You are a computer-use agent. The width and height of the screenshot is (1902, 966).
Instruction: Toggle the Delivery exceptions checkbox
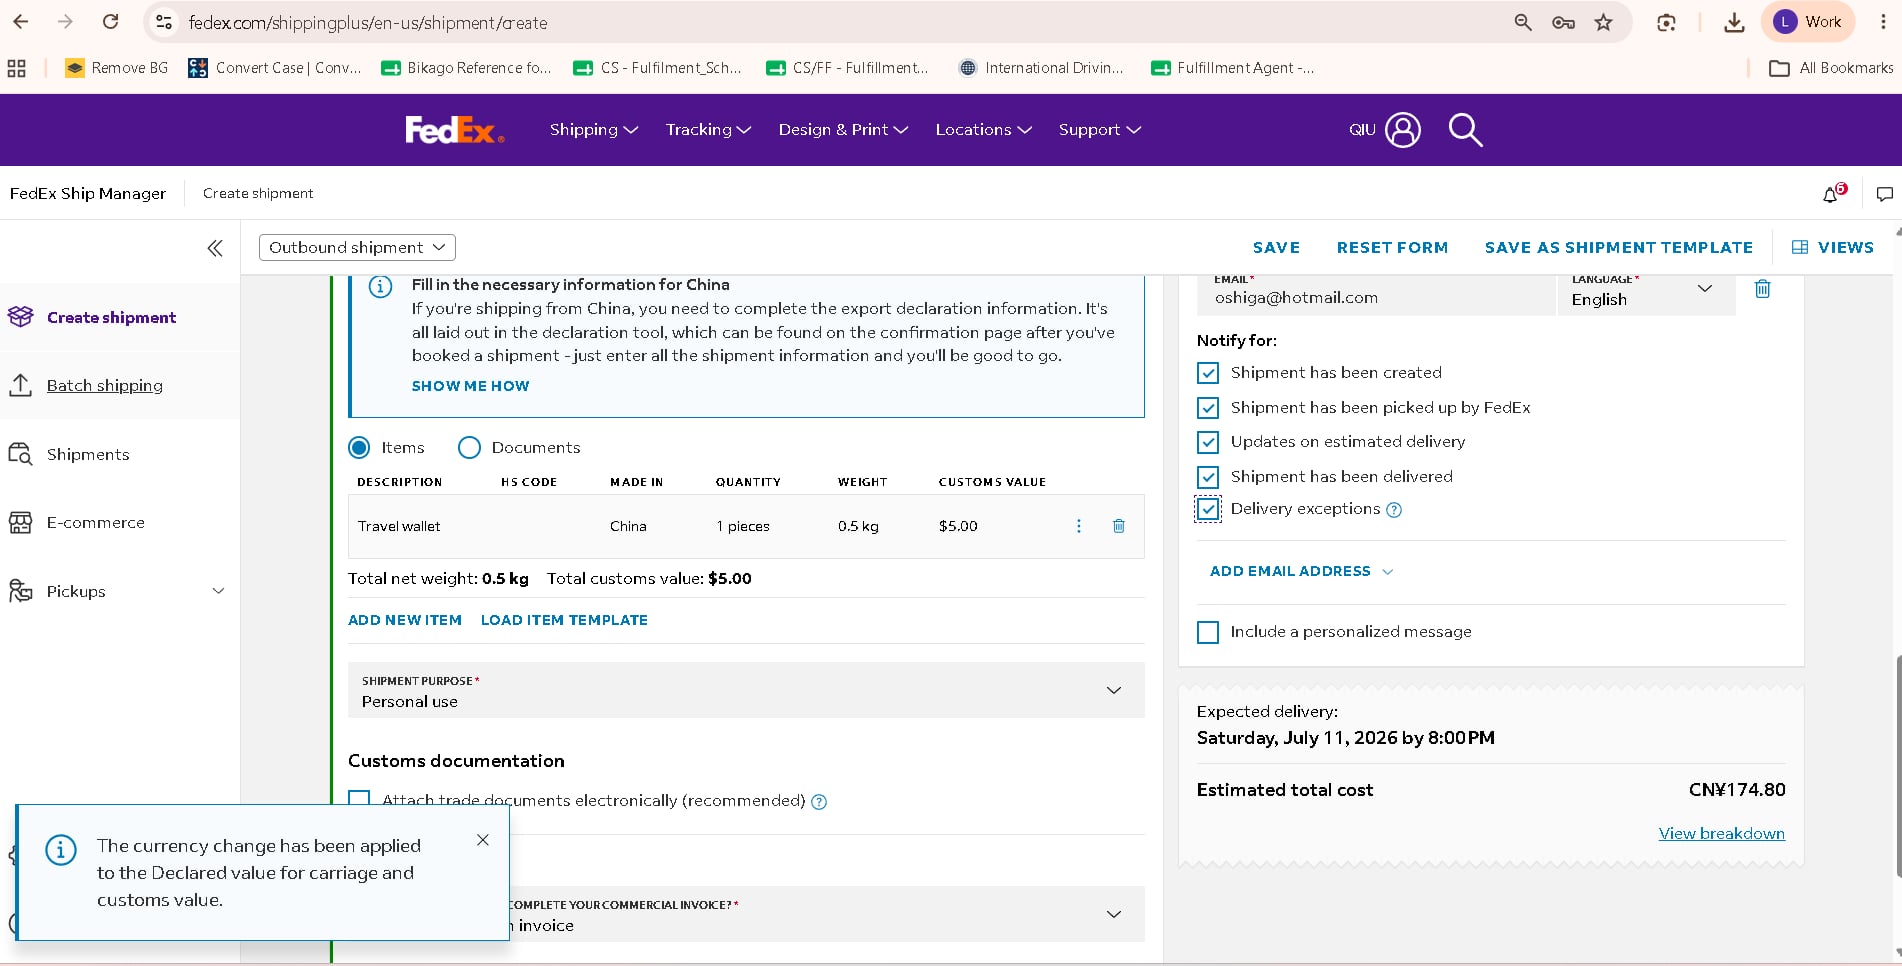(1208, 509)
